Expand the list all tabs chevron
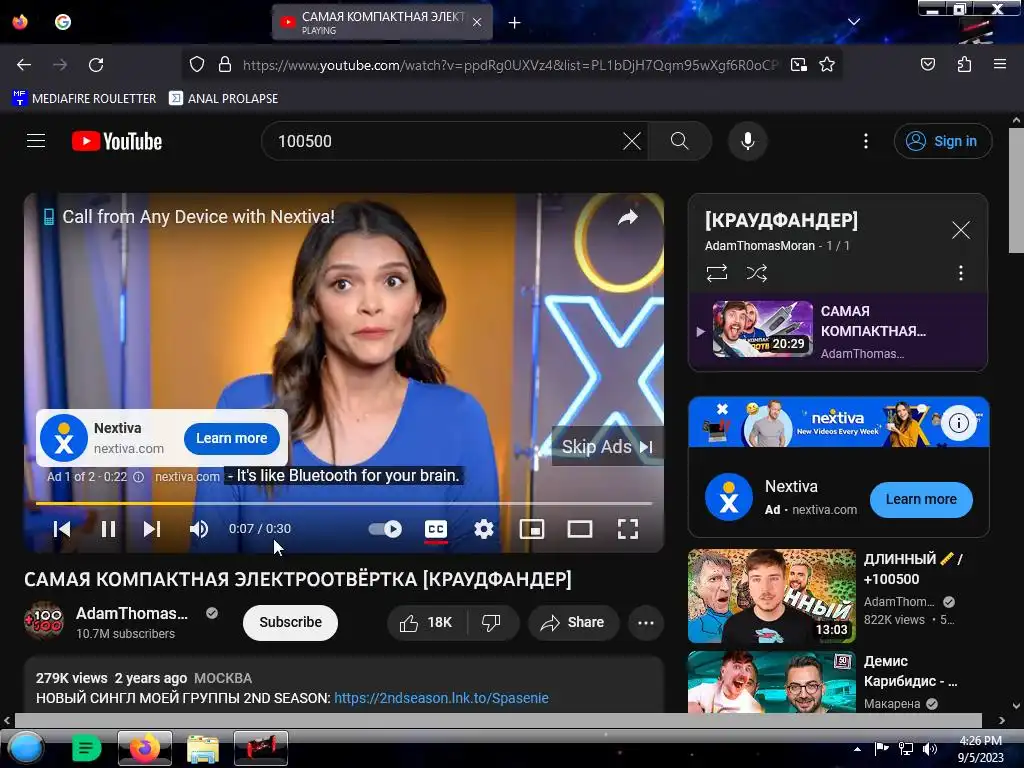The height and width of the screenshot is (768, 1024). 854,22
